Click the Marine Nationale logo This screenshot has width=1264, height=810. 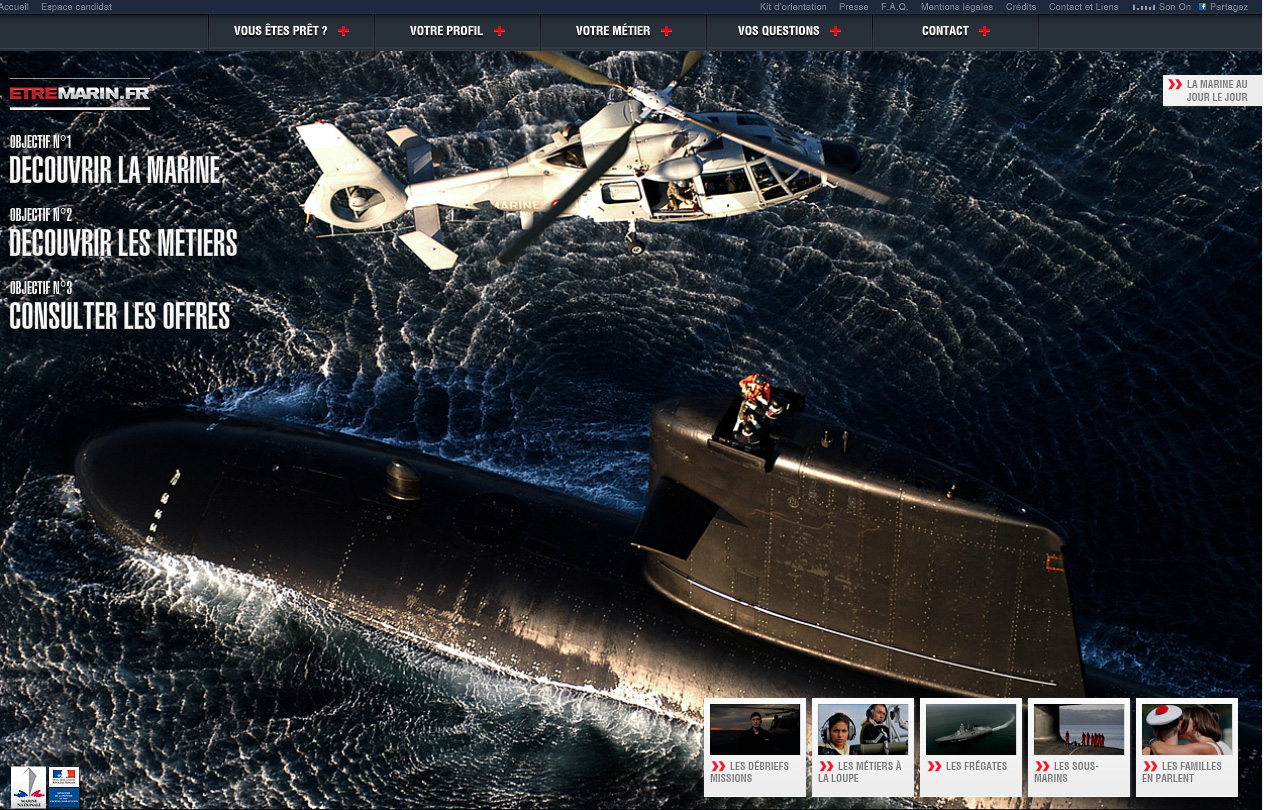point(27,786)
